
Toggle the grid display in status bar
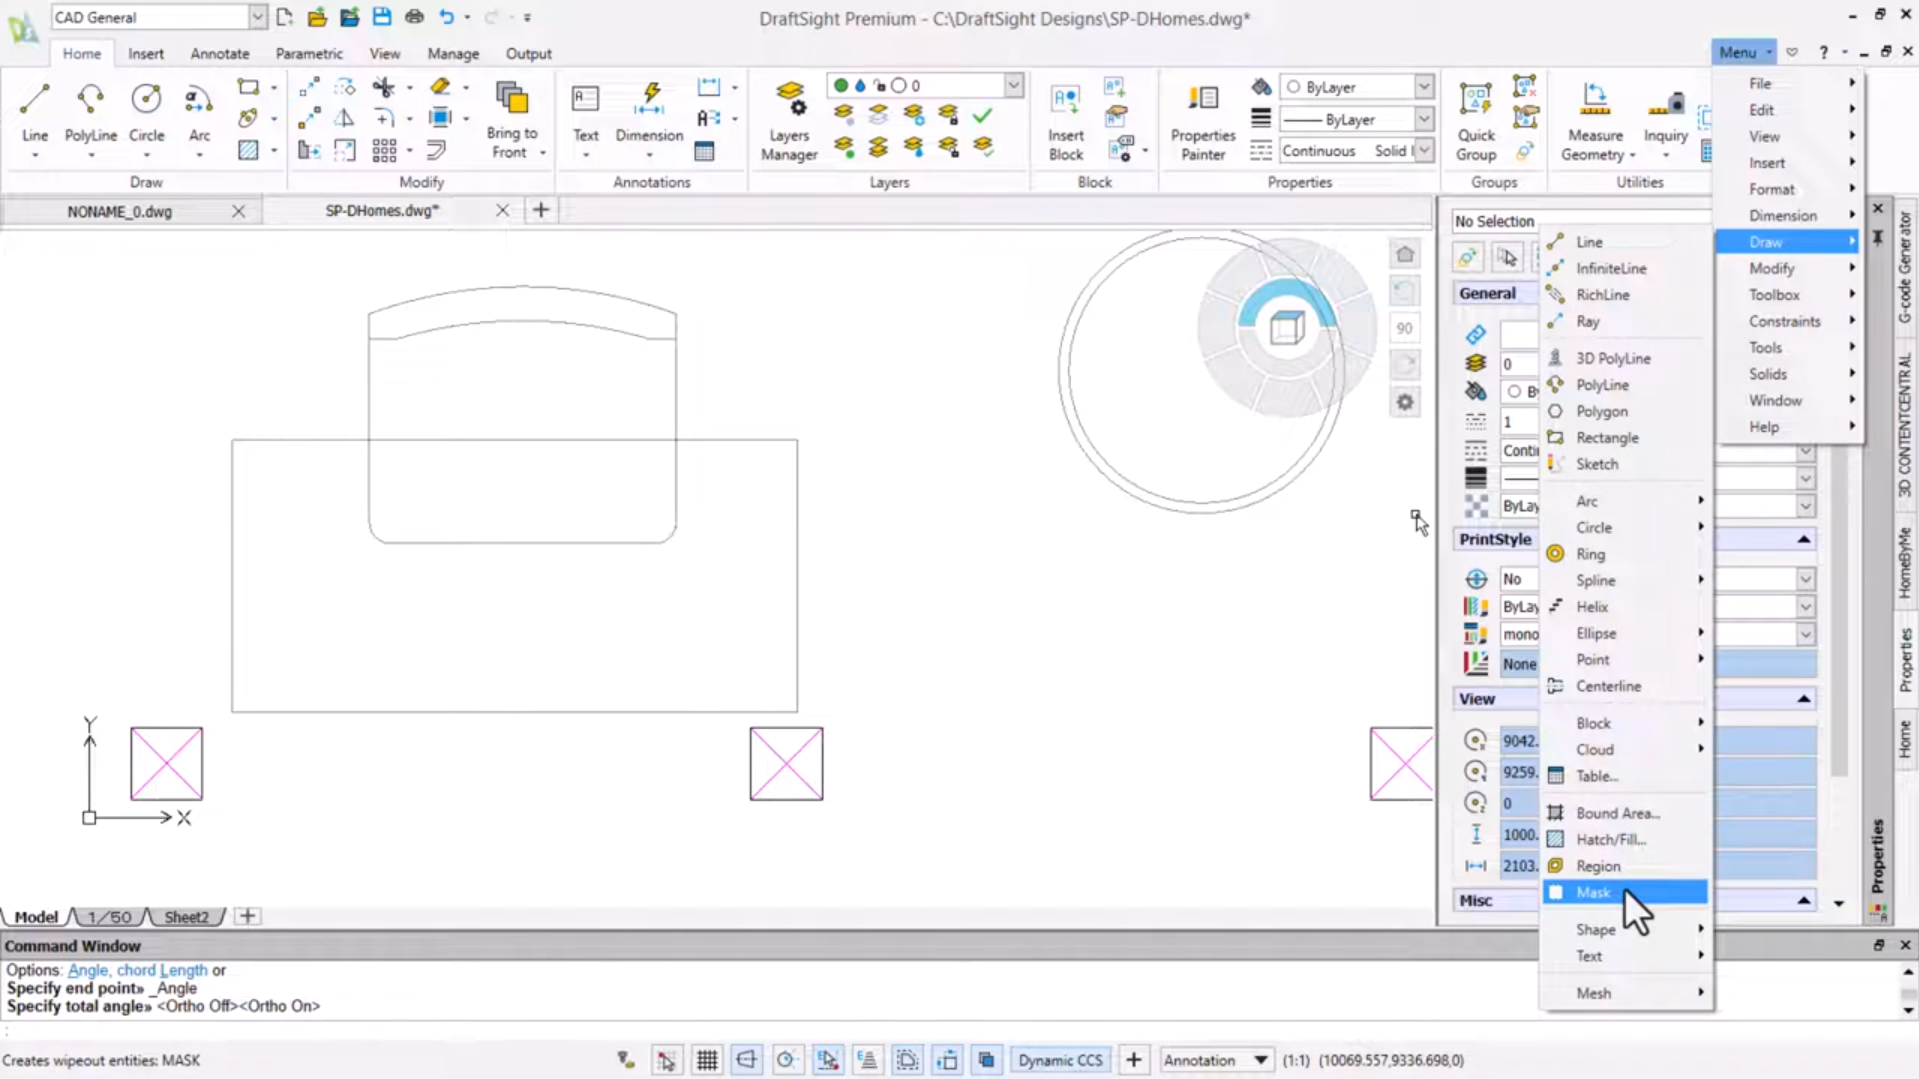pyautogui.click(x=707, y=1060)
